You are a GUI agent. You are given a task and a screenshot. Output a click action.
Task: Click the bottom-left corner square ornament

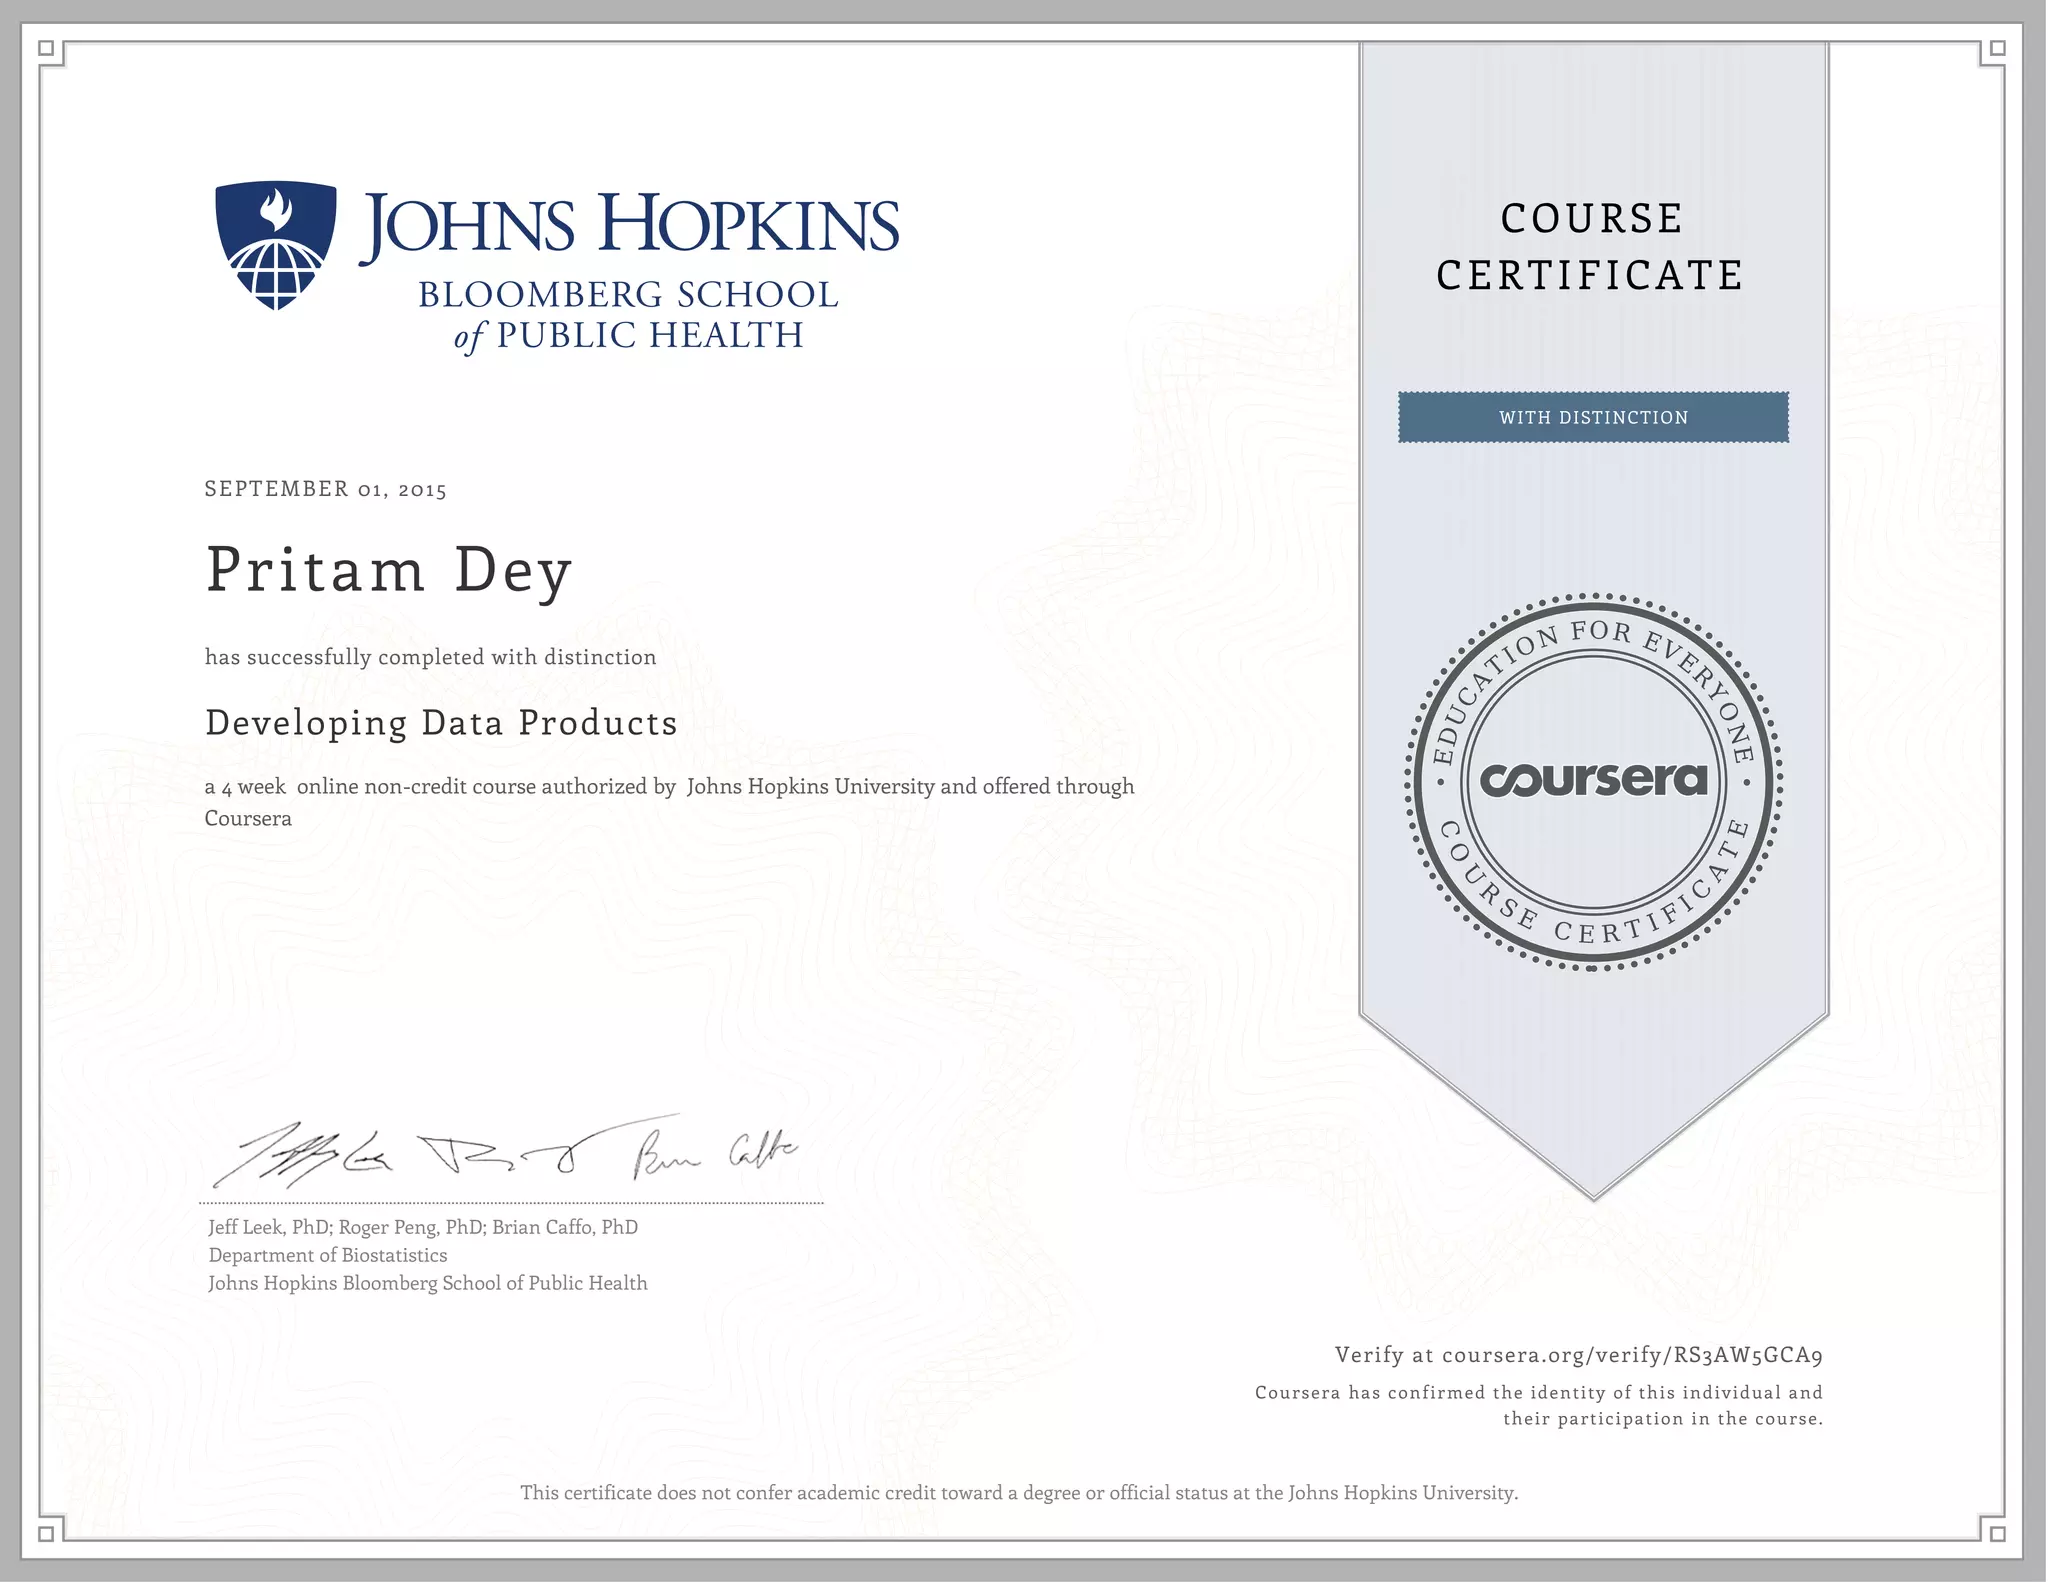[x=46, y=1533]
